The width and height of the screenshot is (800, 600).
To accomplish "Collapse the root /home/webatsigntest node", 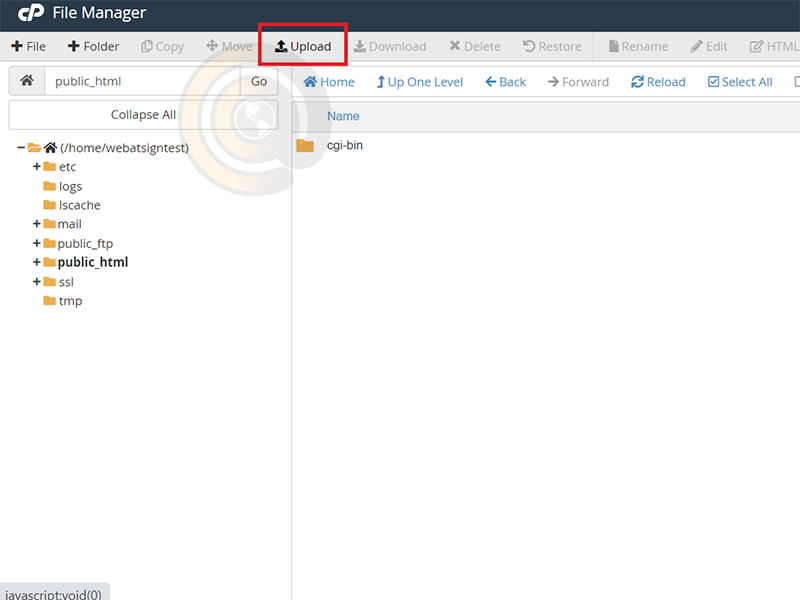I will point(21,148).
